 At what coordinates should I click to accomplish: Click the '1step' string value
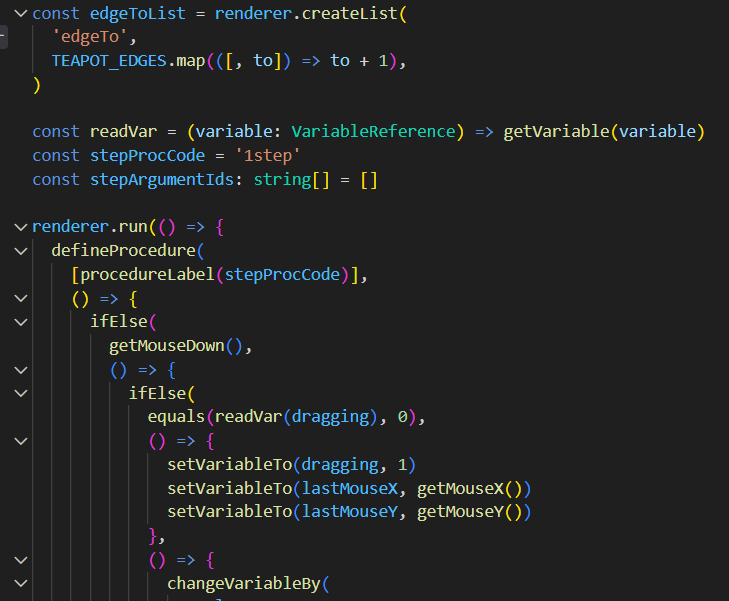(x=267, y=155)
